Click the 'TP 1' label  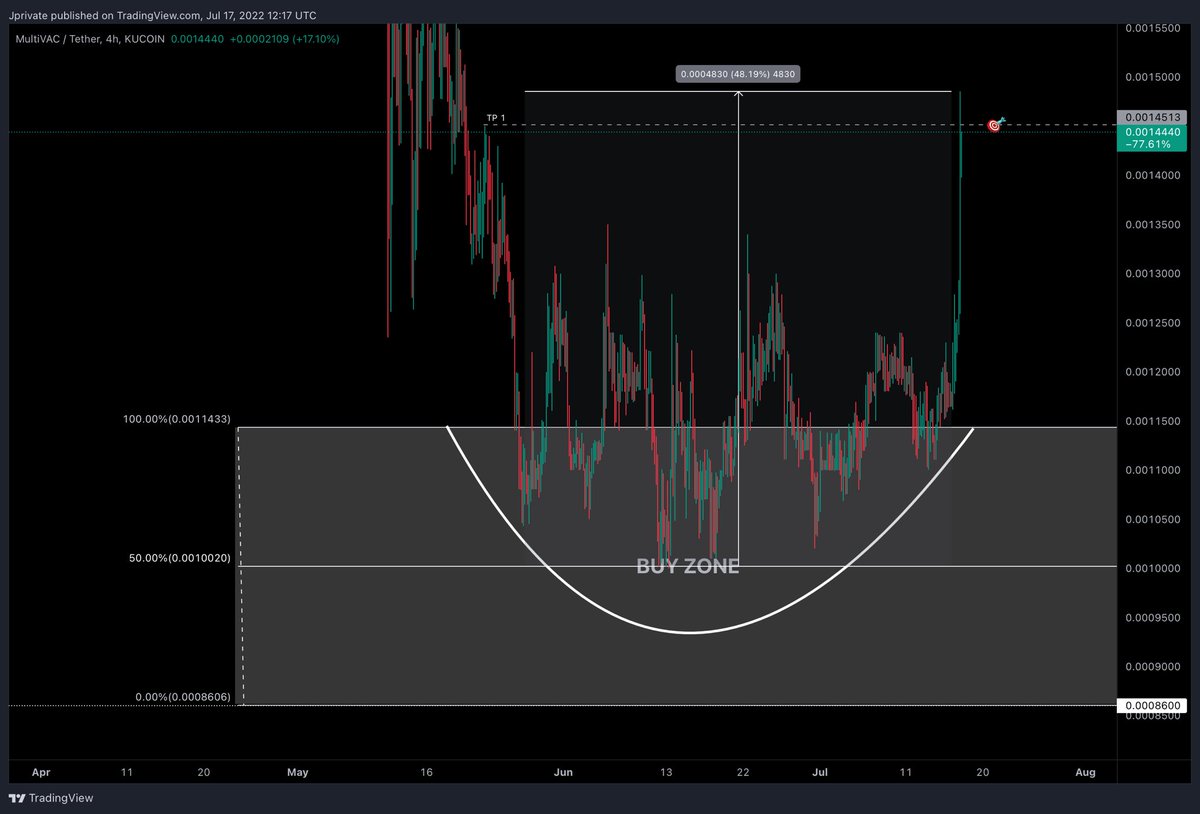tap(496, 118)
